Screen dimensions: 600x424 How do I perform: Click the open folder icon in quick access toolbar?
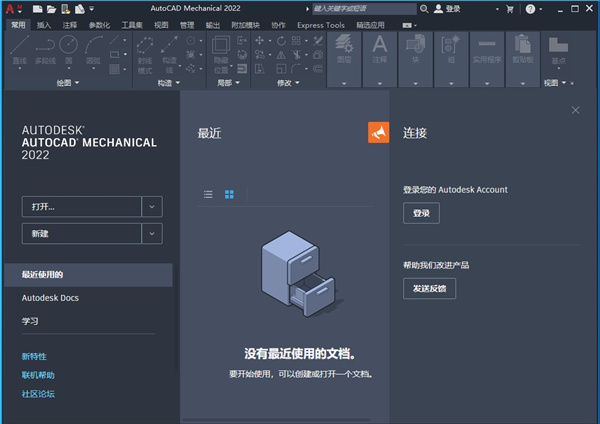click(x=51, y=9)
